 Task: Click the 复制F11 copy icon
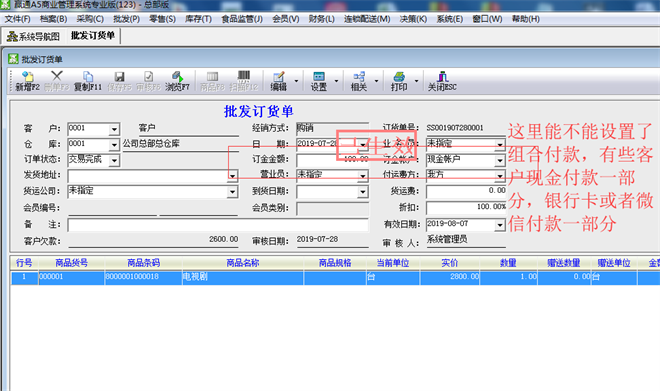(88, 81)
